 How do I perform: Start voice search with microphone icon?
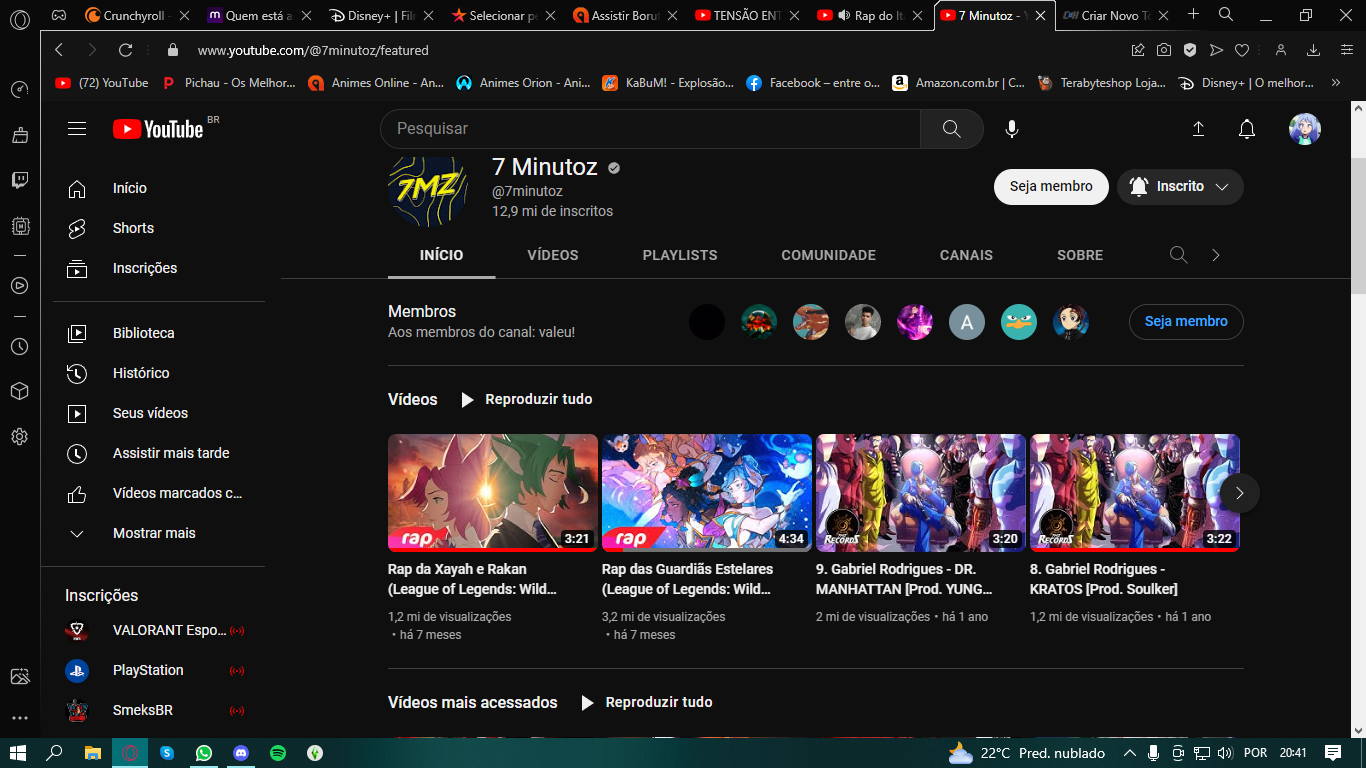coord(1012,129)
